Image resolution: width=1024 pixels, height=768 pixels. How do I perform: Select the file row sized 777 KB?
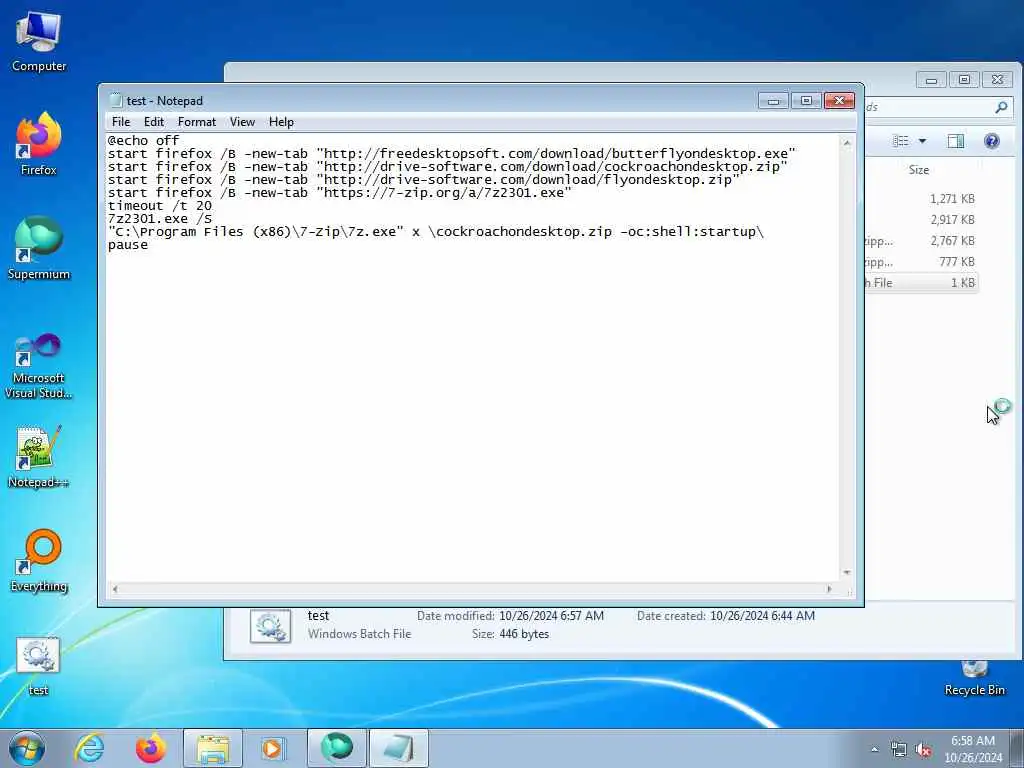tap(922, 261)
